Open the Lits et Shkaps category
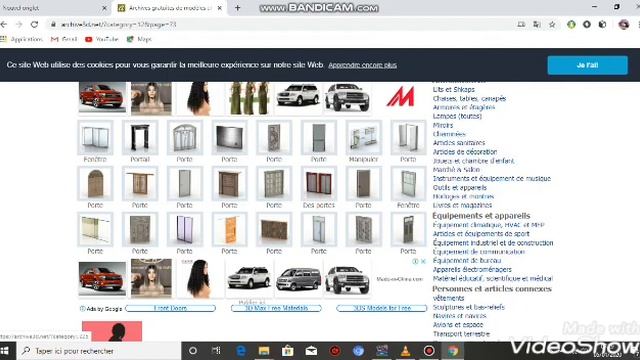The height and width of the screenshot is (360, 640). (453, 89)
